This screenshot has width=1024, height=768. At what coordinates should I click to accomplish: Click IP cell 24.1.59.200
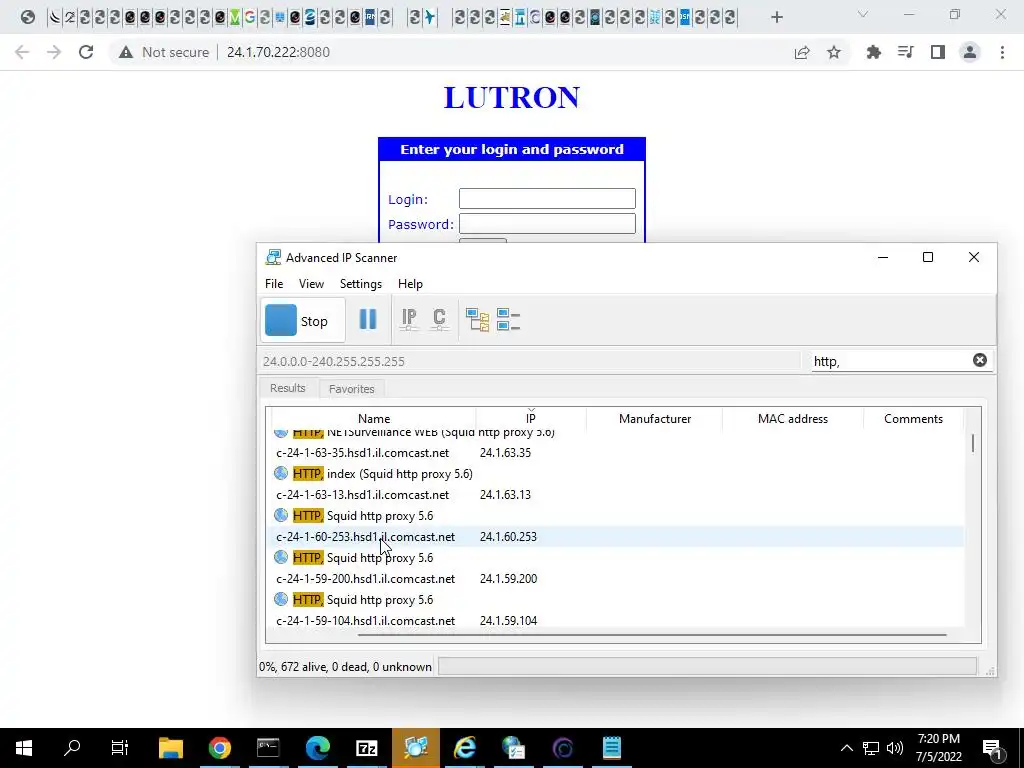[508, 579]
